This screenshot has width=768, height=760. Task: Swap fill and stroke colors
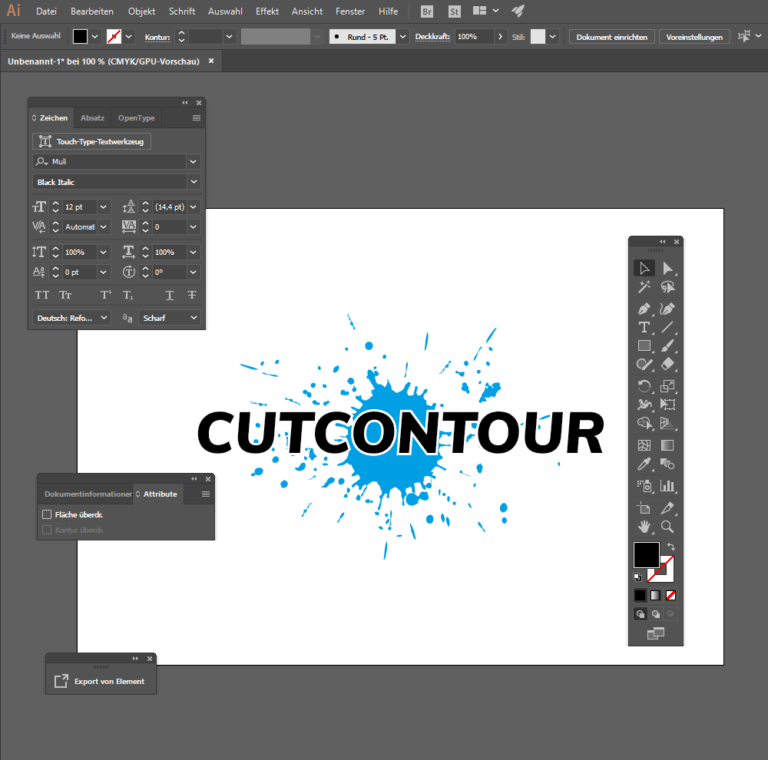671,546
